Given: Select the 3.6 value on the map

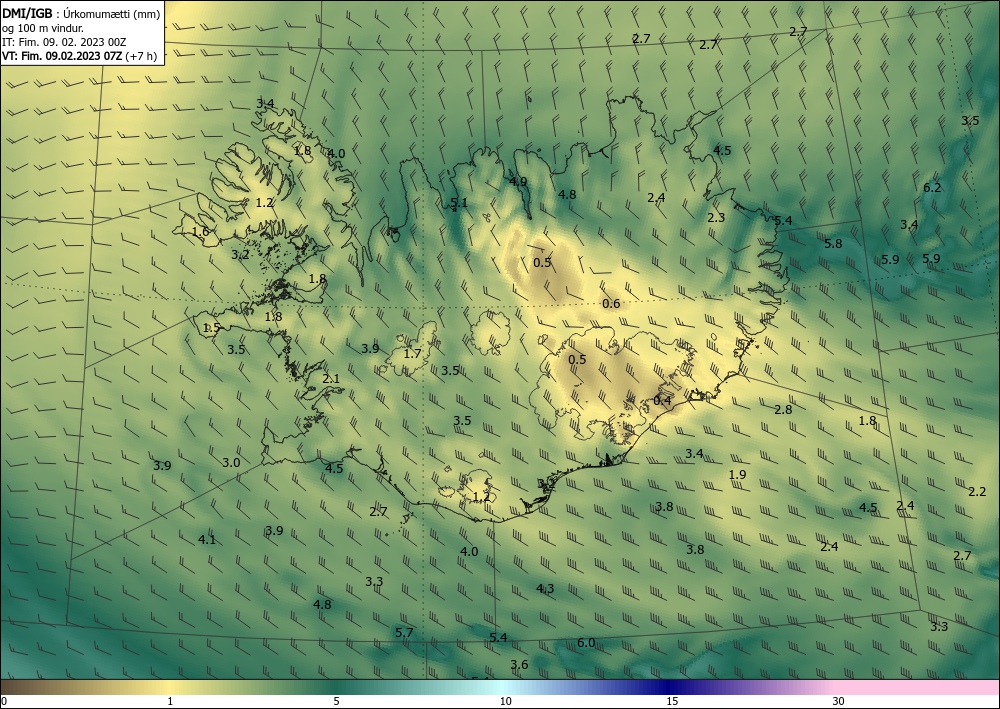Looking at the screenshot, I should point(519,664).
